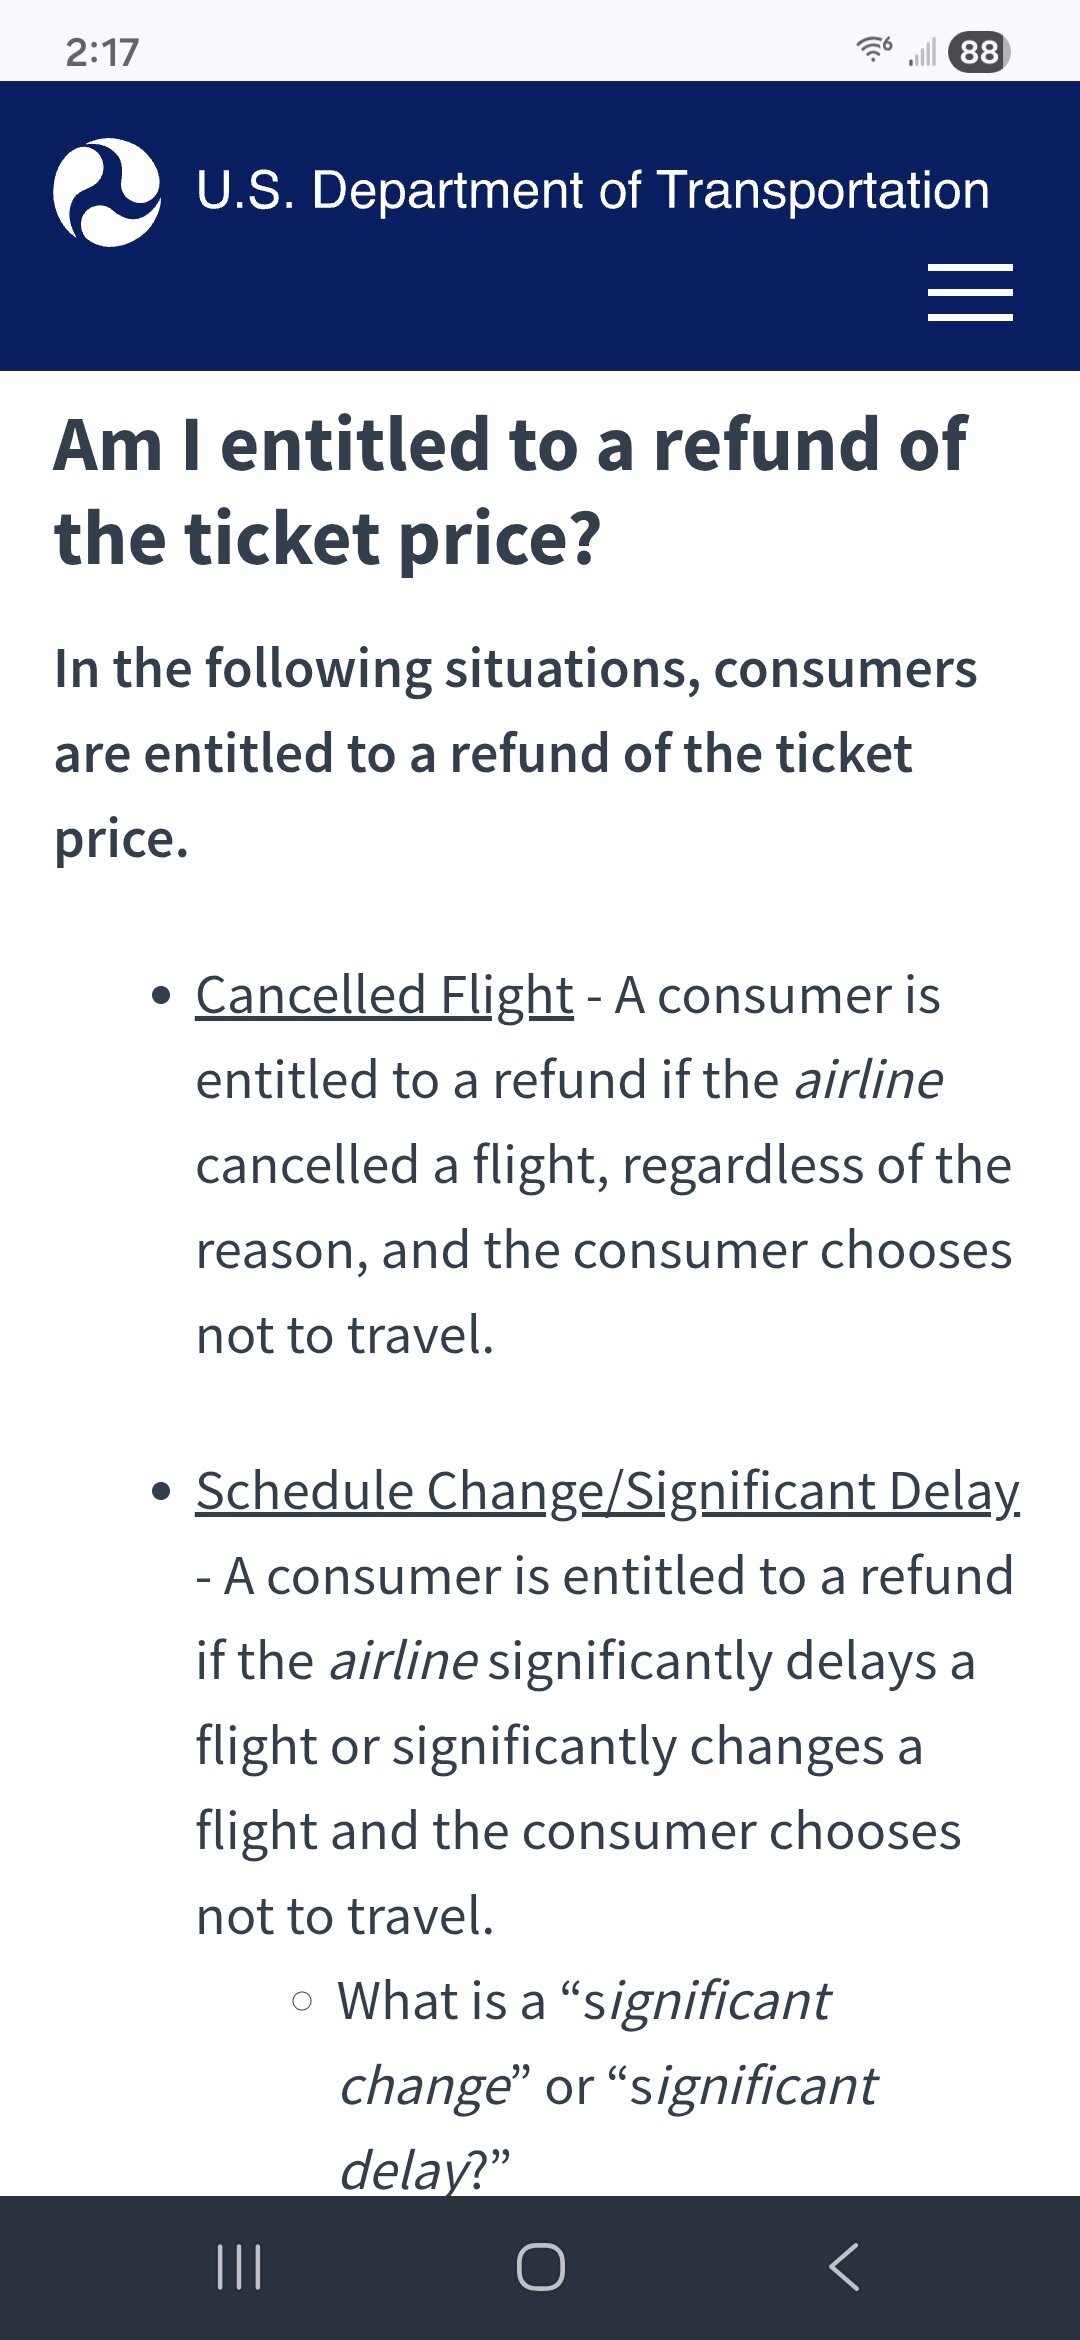The image size is (1080, 2340).
Task: Tap the Wi-Fi status icon
Action: (x=873, y=50)
